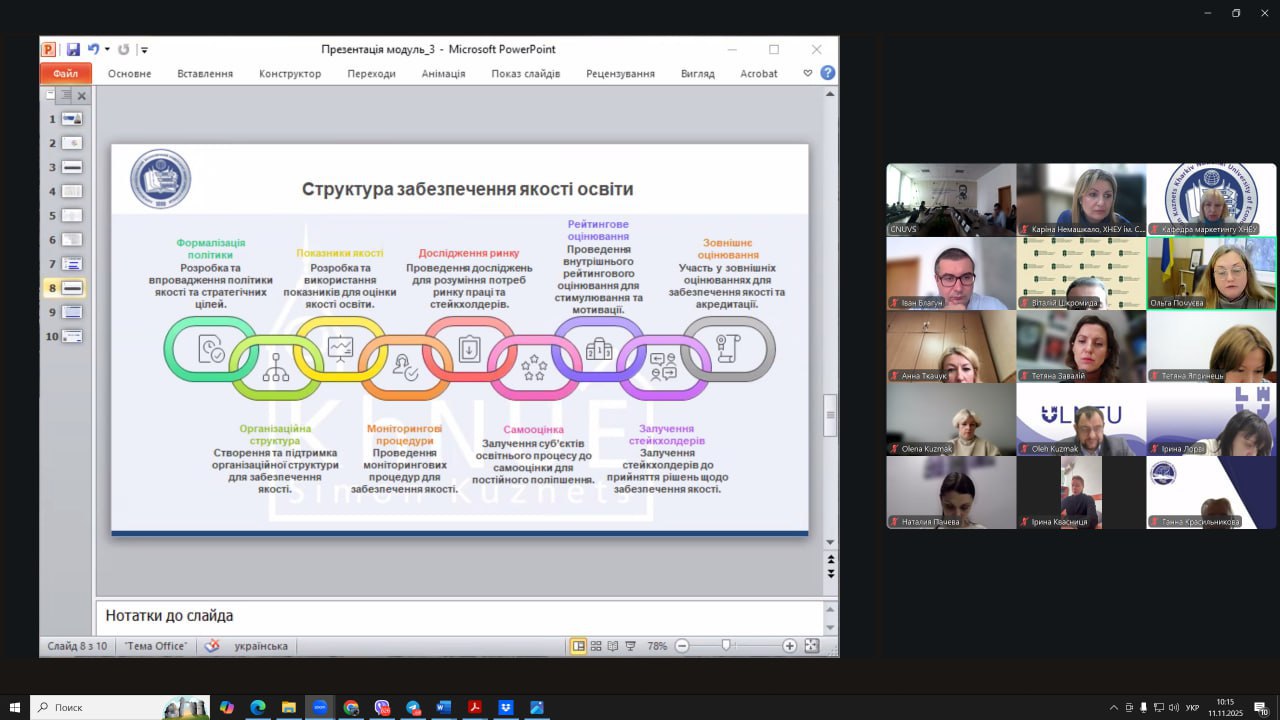Click the spell check icon in status bar
Screen dimensions: 1280x720
click(x=211, y=646)
